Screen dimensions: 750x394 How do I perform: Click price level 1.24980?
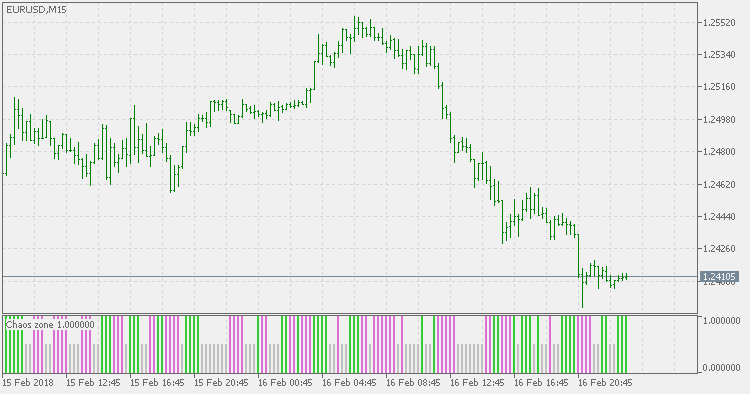coord(719,120)
